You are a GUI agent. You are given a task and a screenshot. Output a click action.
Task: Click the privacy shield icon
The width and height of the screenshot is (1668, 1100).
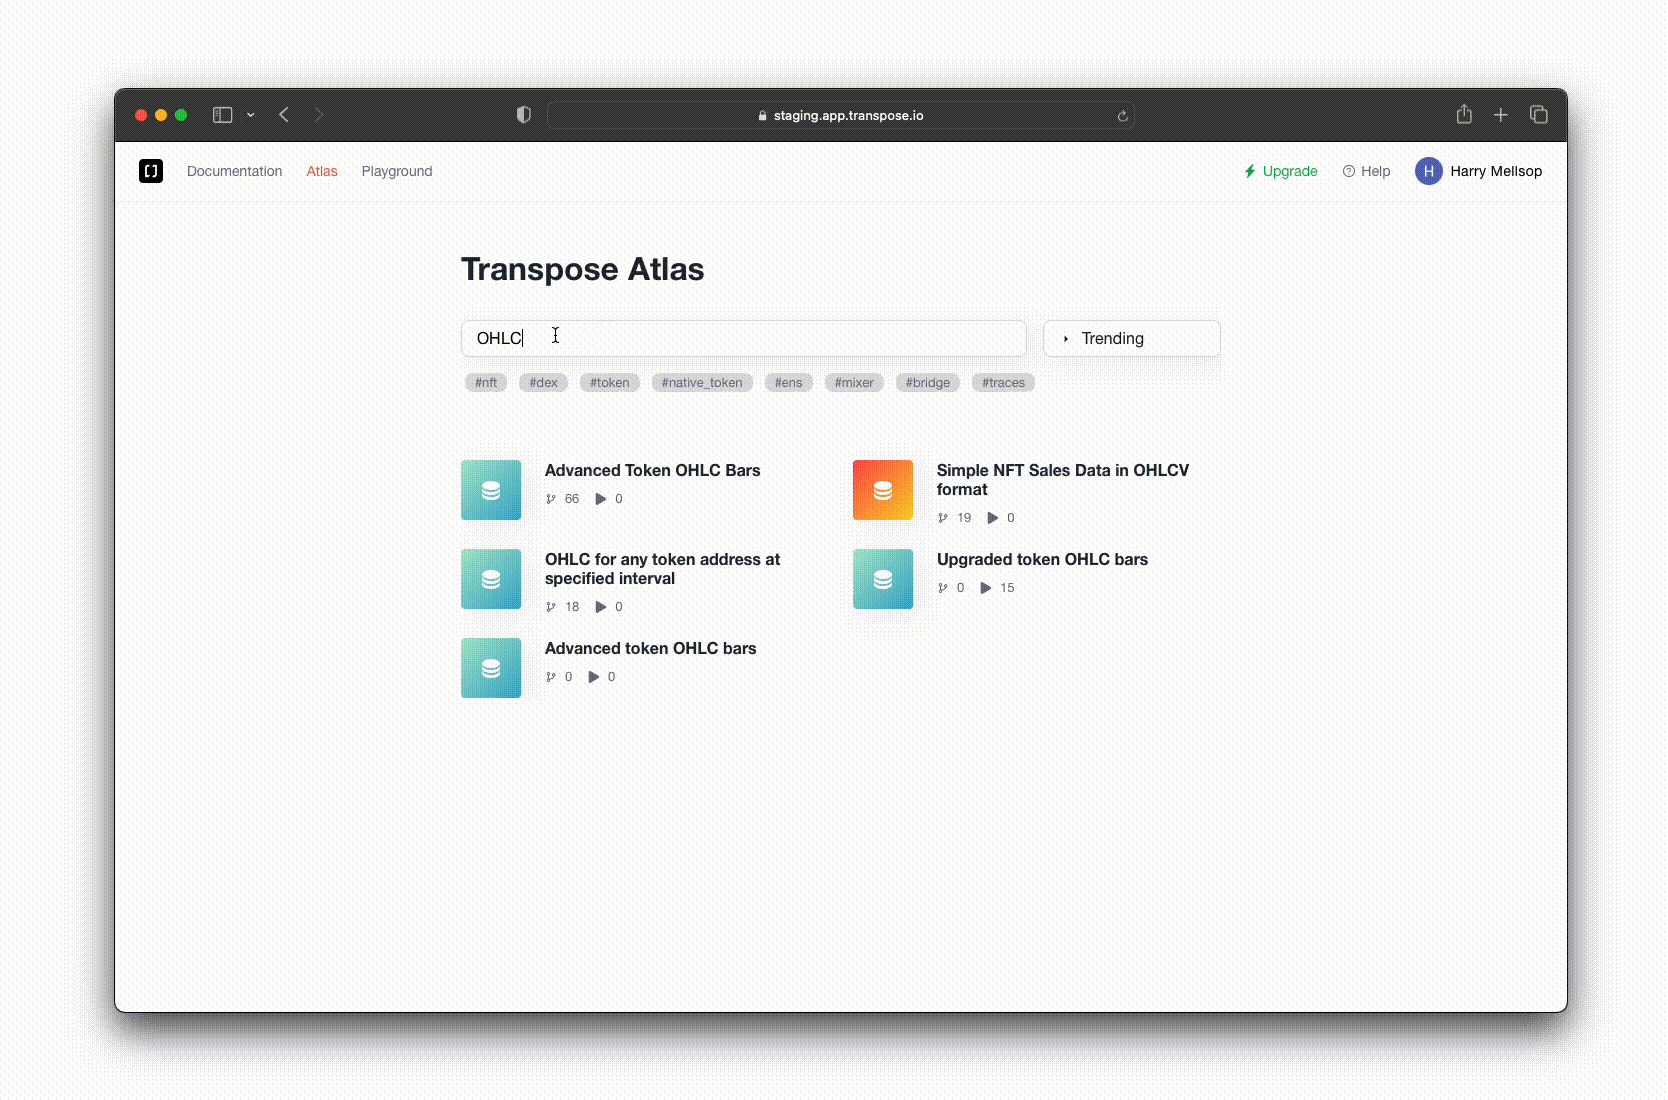point(523,115)
